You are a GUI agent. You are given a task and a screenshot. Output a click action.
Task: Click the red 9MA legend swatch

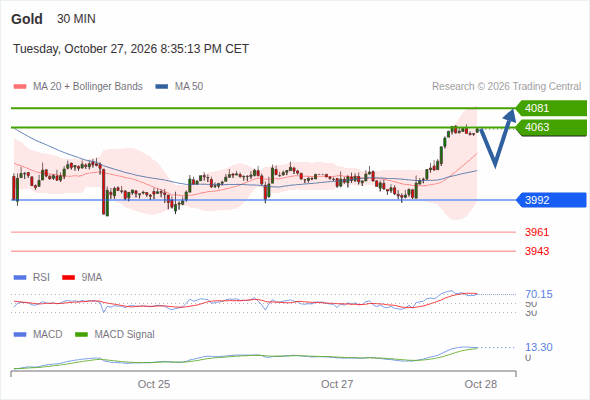[68, 278]
